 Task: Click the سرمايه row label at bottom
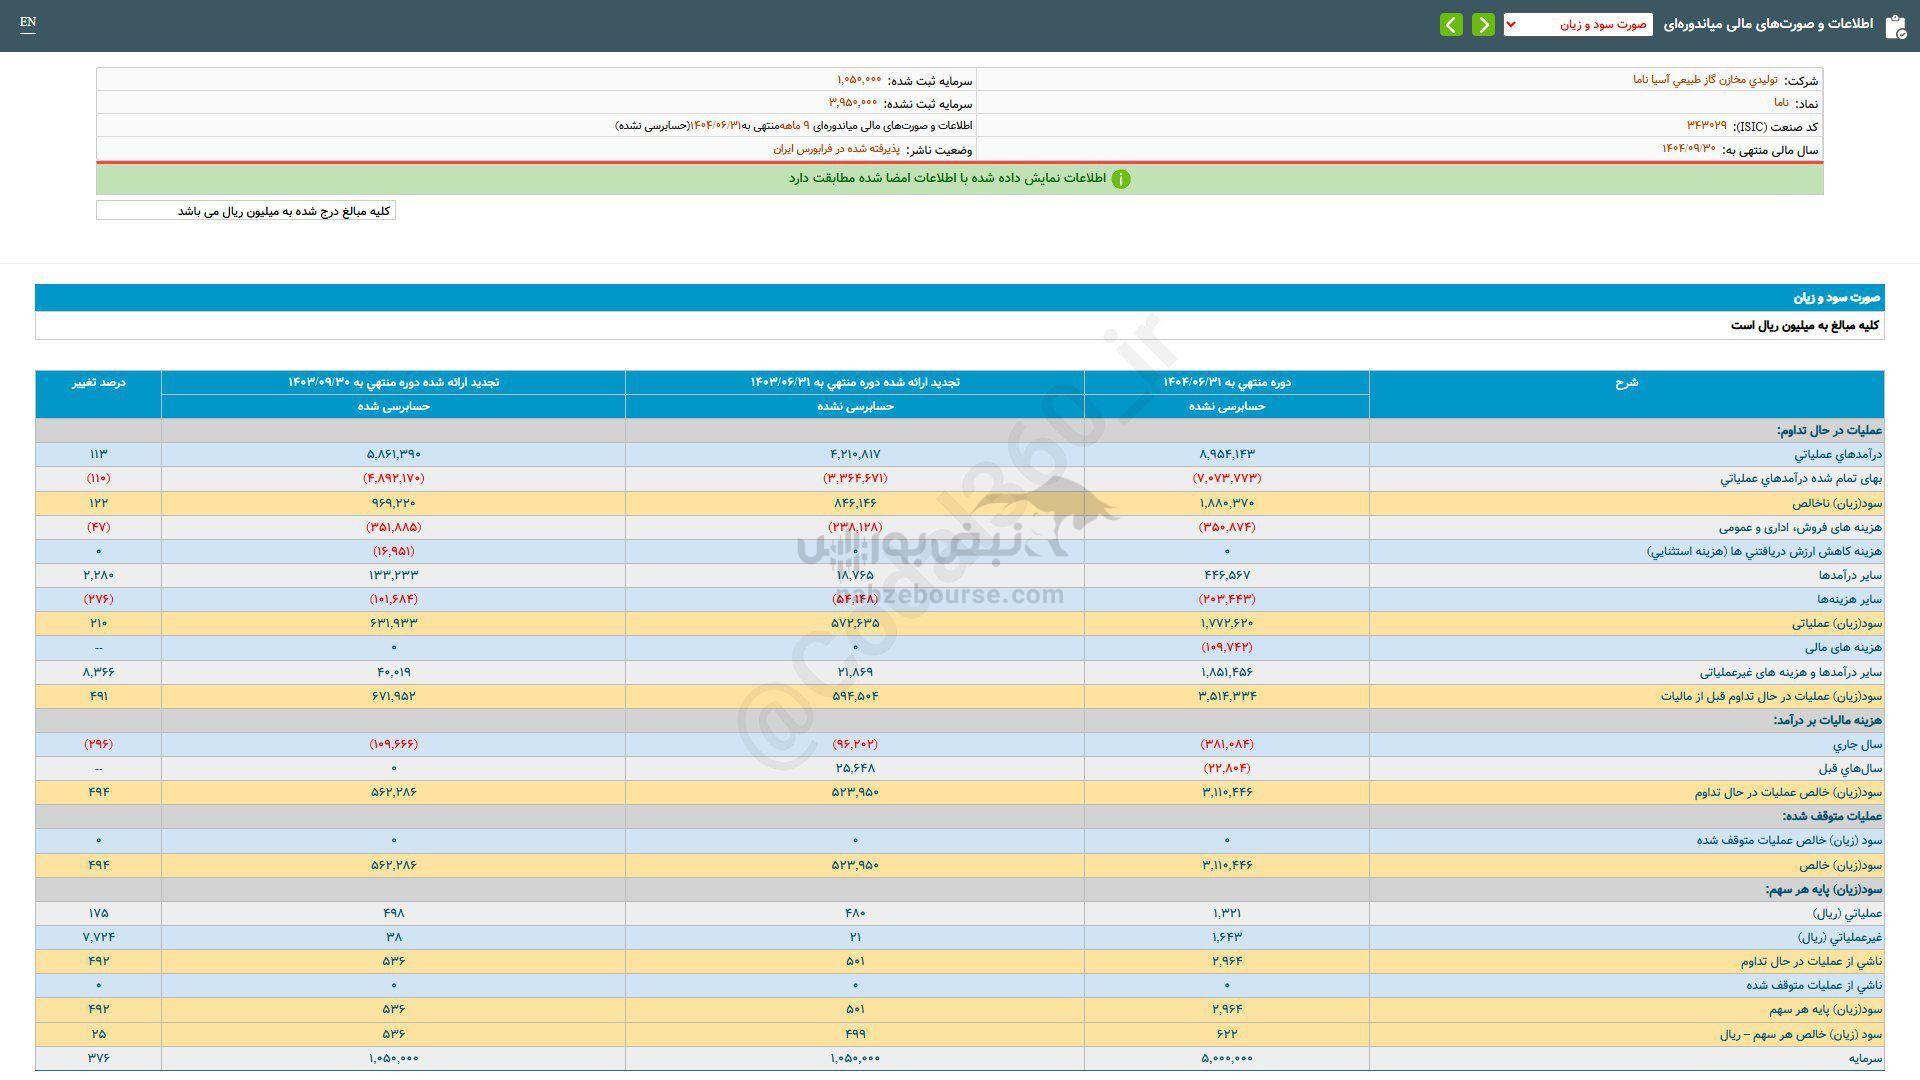(x=1865, y=1058)
